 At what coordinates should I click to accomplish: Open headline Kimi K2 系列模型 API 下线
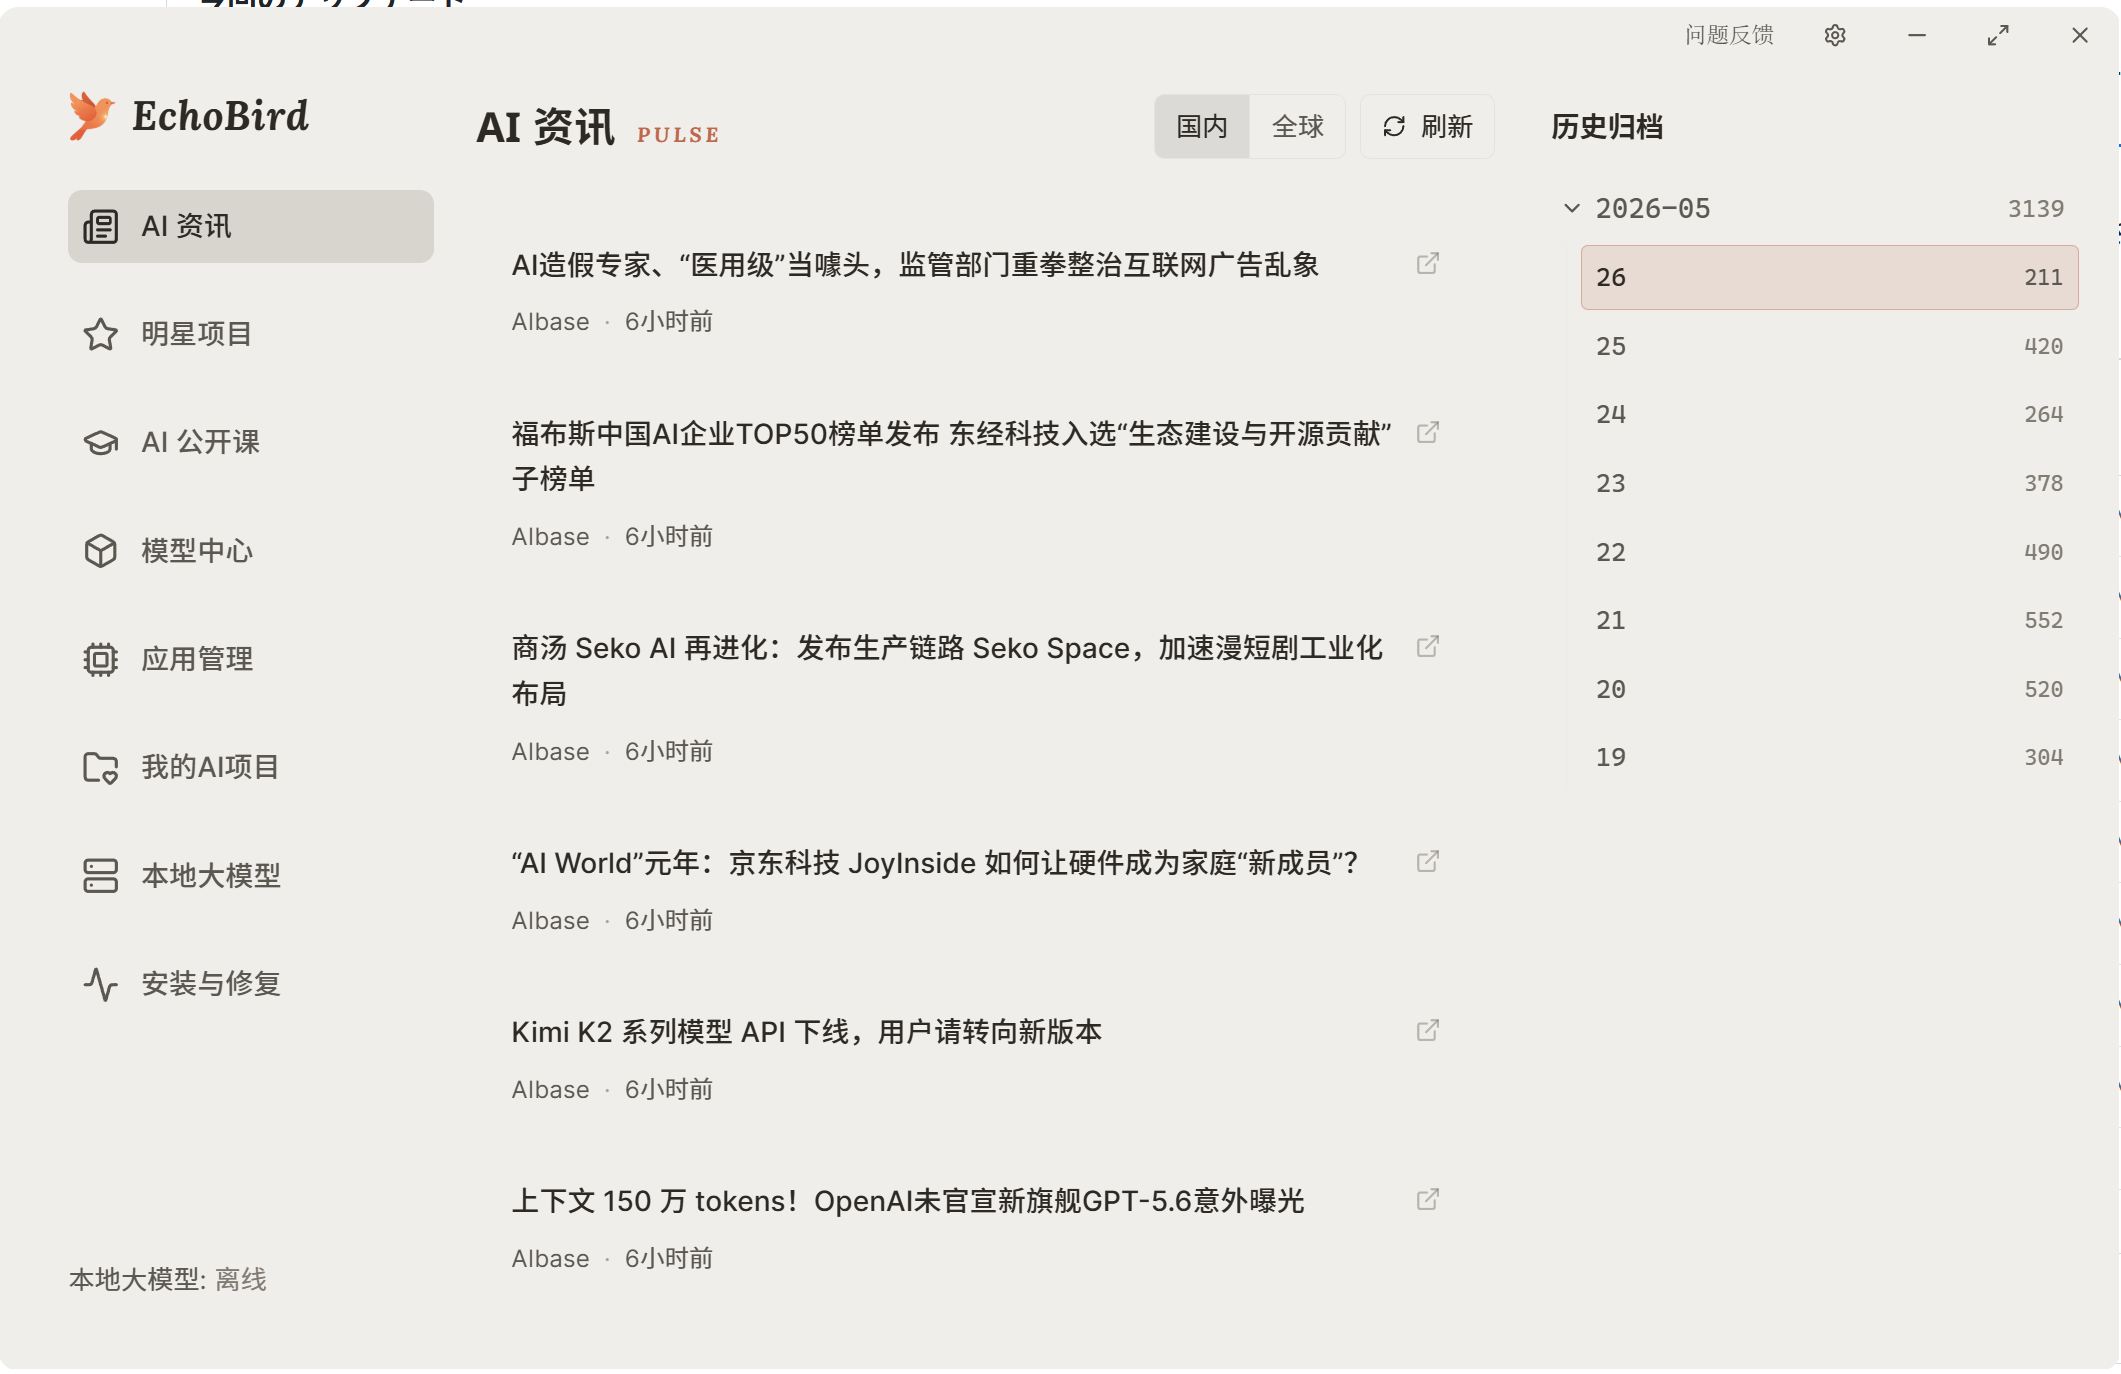[x=807, y=1032]
